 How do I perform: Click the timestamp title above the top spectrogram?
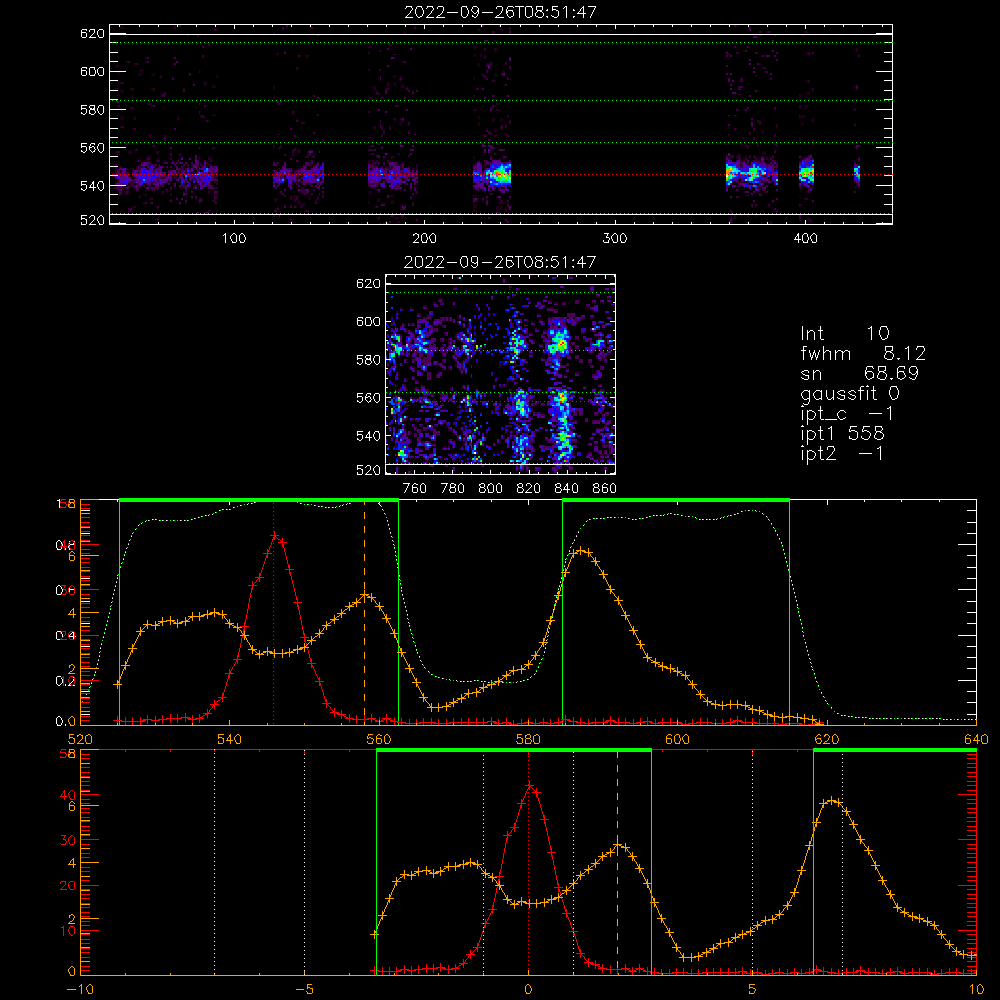coord(500,12)
